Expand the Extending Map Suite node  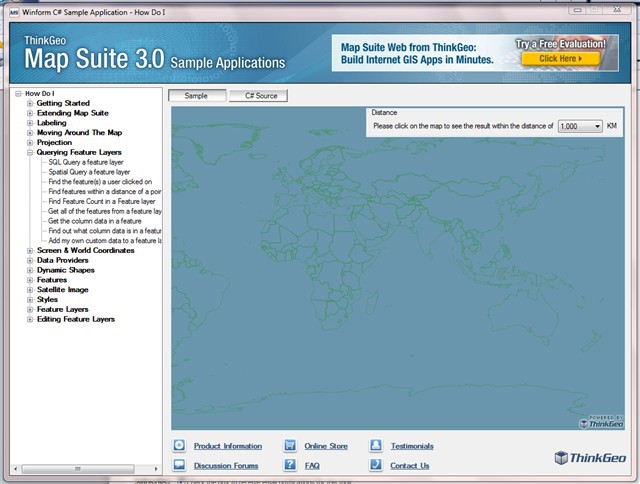tap(30, 113)
